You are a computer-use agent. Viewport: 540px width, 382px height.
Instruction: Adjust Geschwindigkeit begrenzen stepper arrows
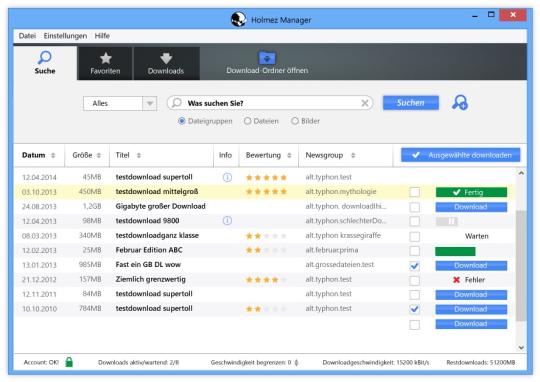297,362
